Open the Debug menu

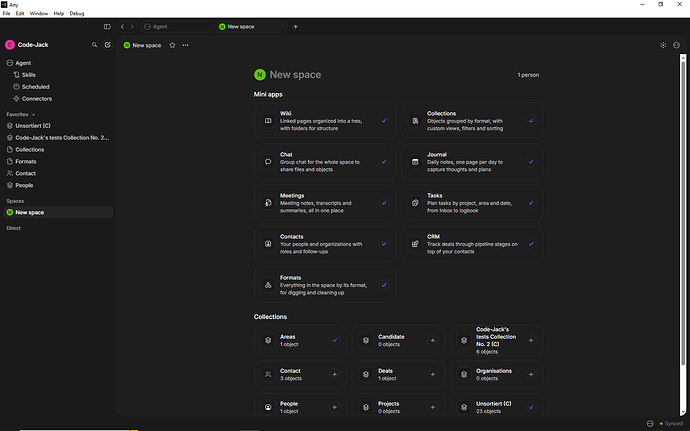pos(77,14)
